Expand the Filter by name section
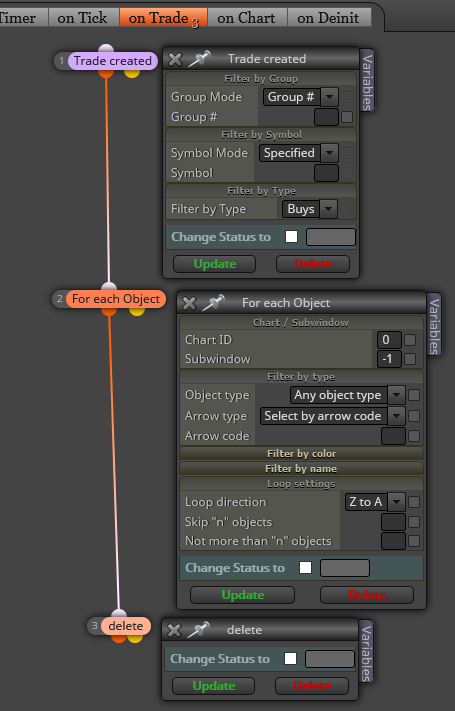The image size is (455, 711). (x=301, y=468)
